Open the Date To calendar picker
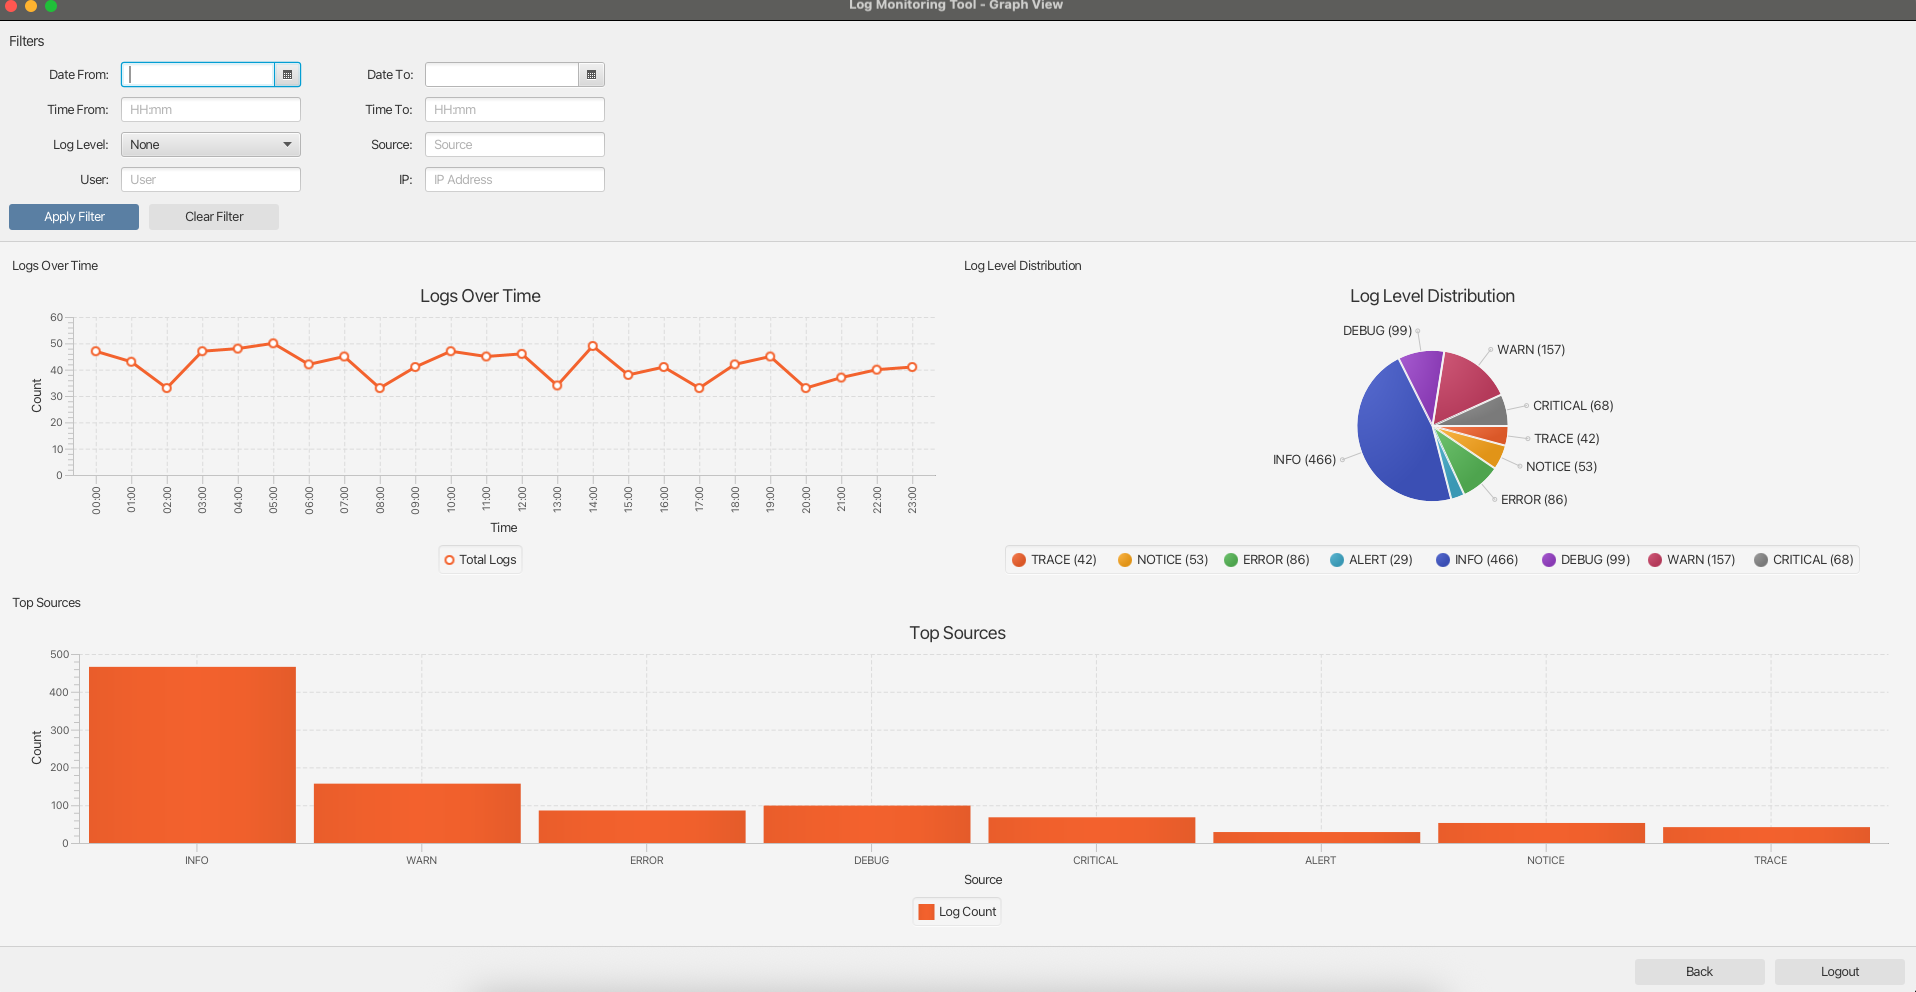This screenshot has height=992, width=1916. pos(591,74)
